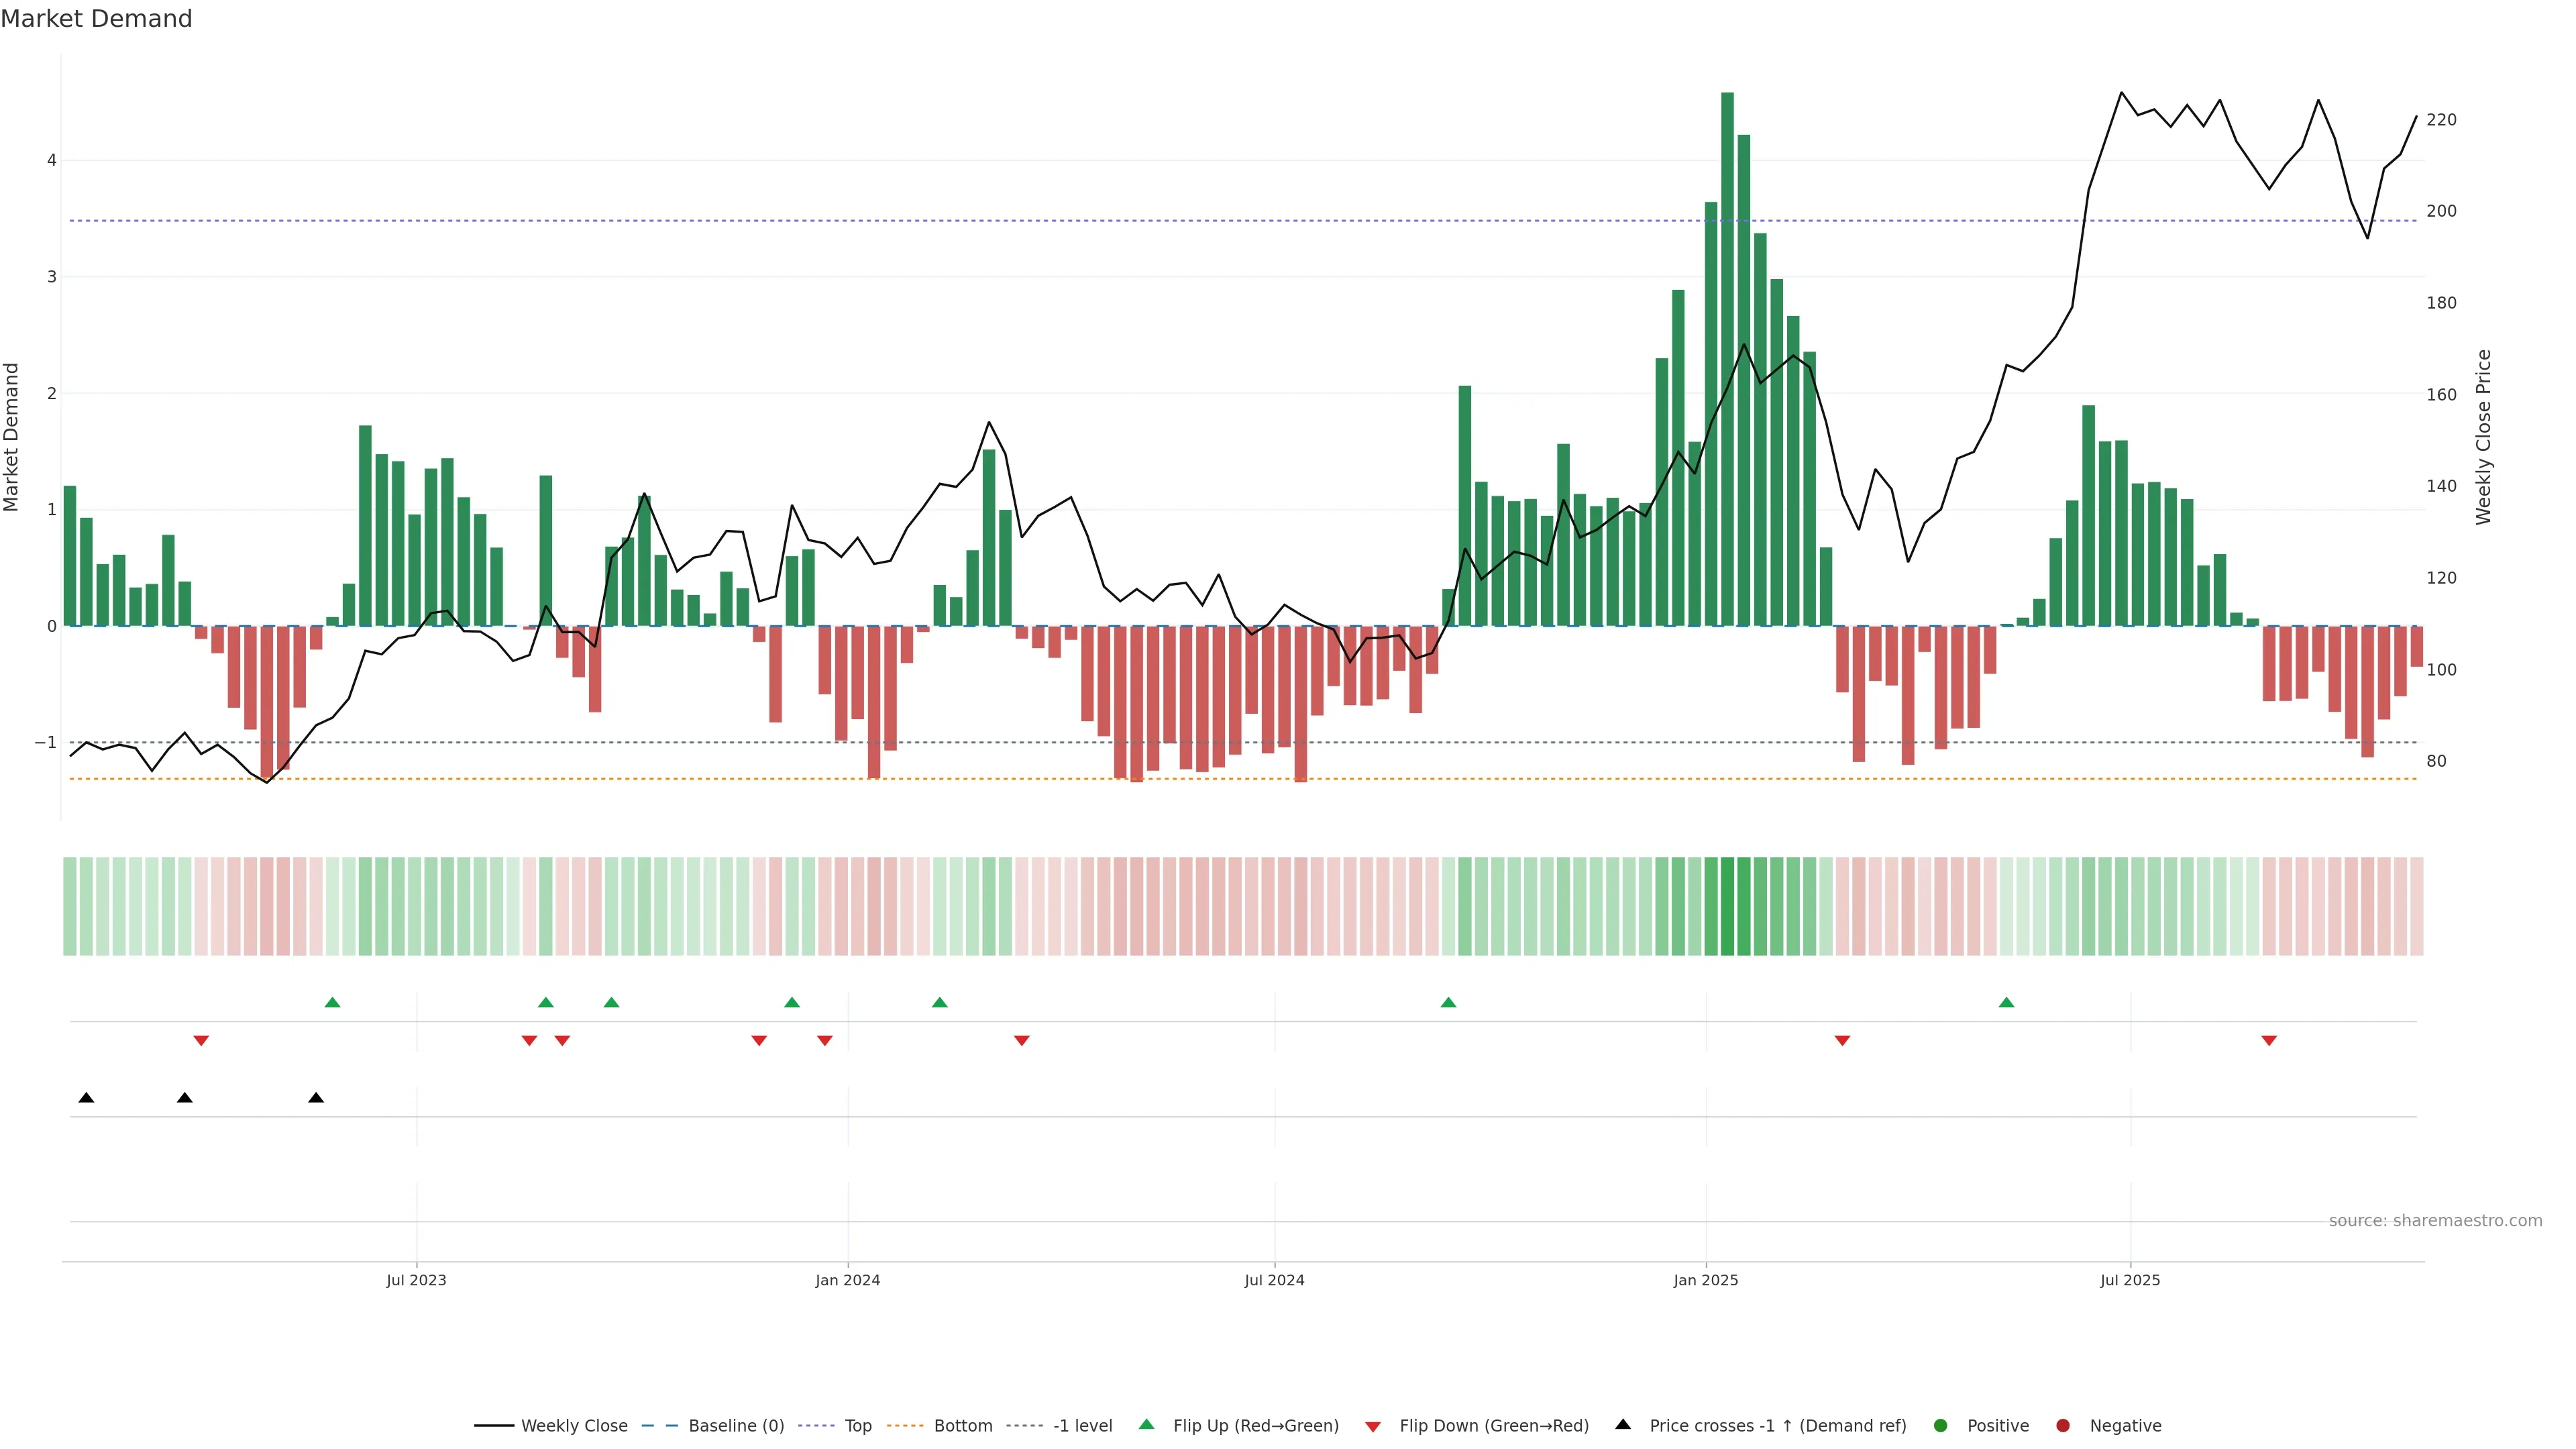Screen dimensions: 2576x1449
Task: Click the Flip Up green triangle legend icon
Action: [1147, 1424]
